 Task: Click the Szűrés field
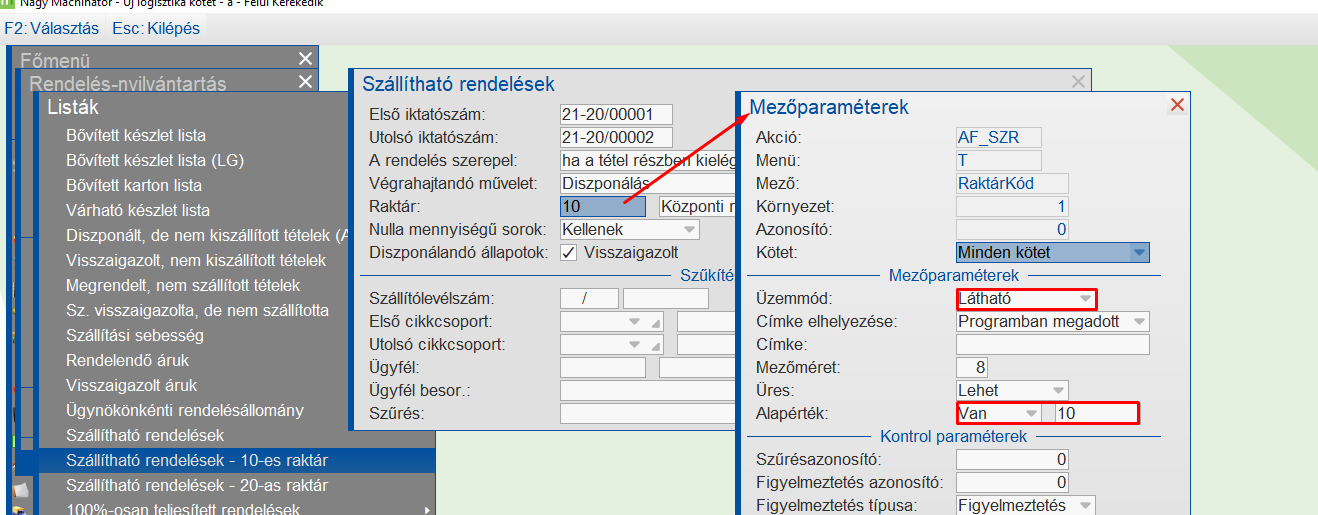tap(648, 413)
